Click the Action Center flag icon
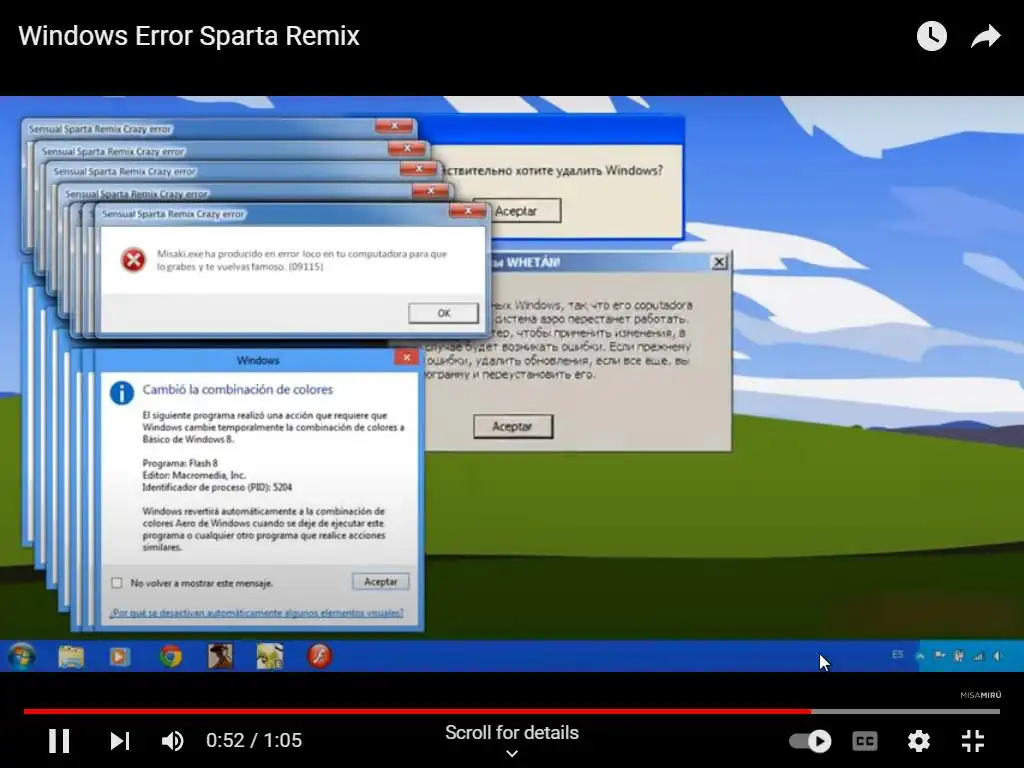 click(x=940, y=656)
